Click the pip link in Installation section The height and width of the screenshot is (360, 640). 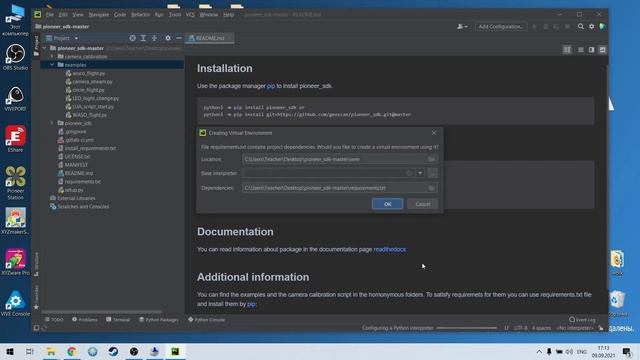click(x=271, y=86)
